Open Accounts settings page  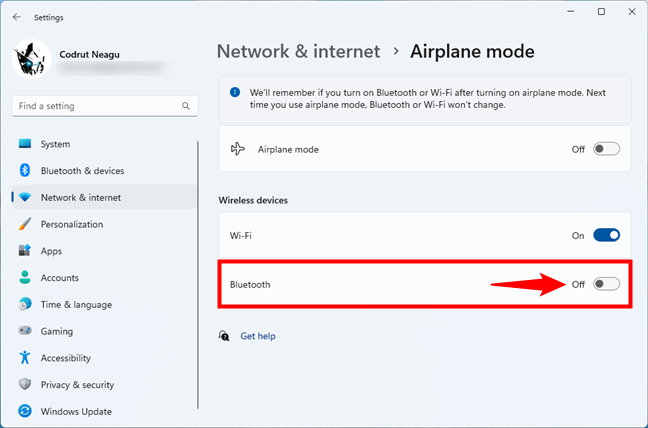[105, 277]
